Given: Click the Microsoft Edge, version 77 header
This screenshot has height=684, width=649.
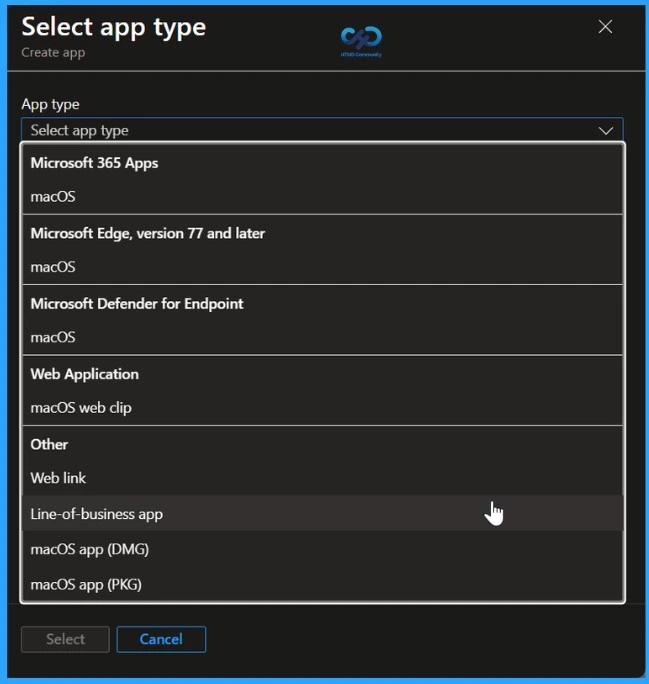Looking at the screenshot, I should 148,233.
